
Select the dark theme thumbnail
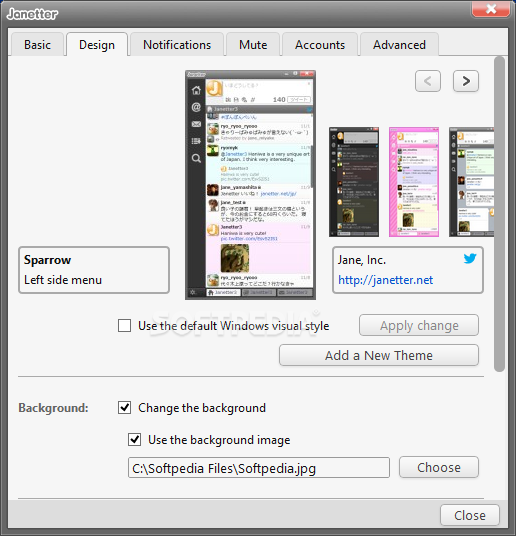click(x=354, y=182)
